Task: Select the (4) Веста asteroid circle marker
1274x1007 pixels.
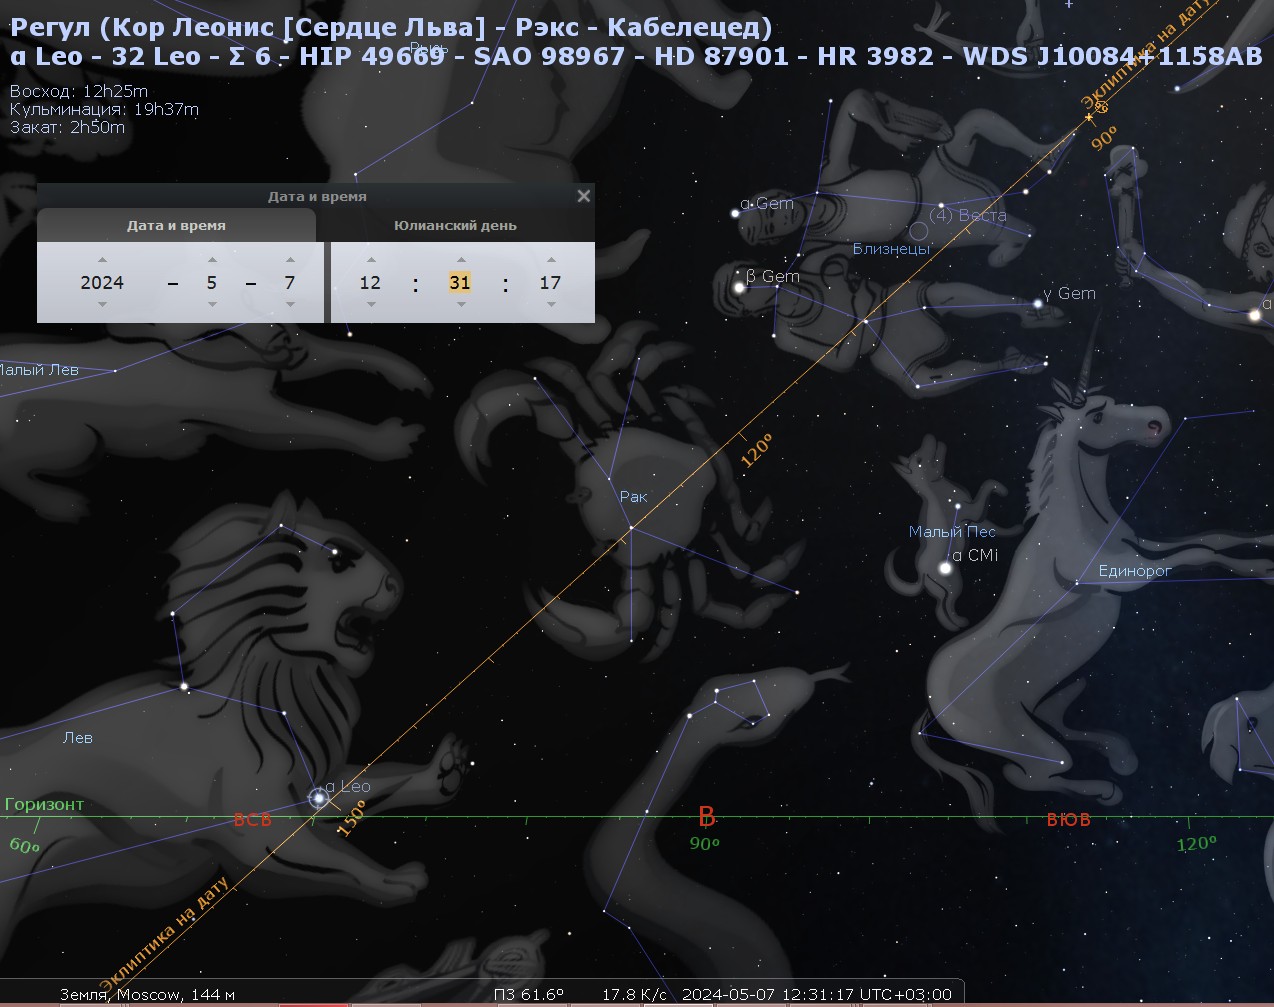Action: pos(918,232)
